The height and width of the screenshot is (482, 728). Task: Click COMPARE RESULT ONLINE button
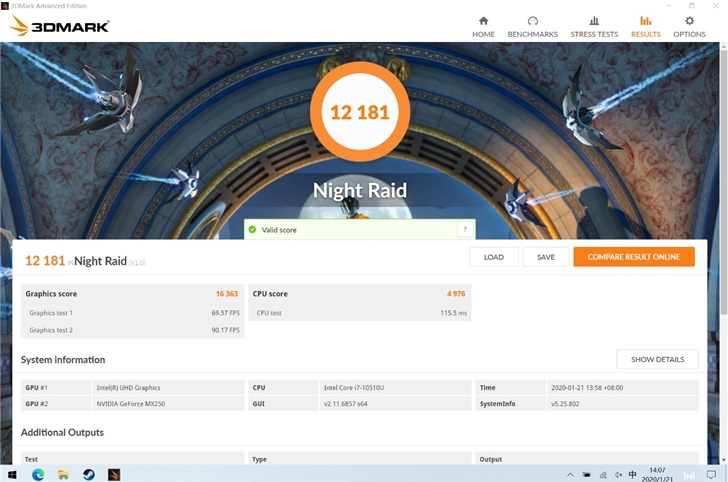(634, 257)
